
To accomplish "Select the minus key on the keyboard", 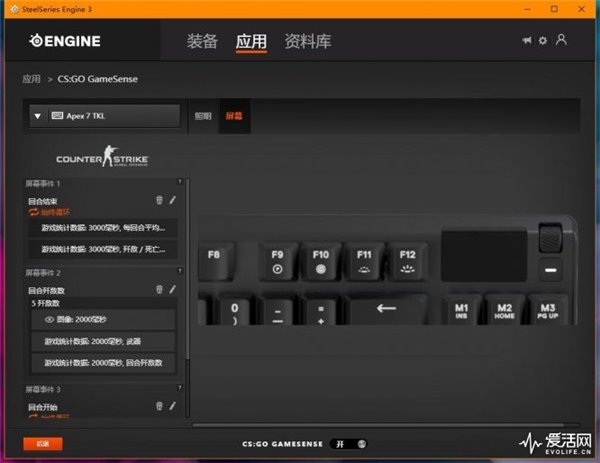I will (278, 311).
